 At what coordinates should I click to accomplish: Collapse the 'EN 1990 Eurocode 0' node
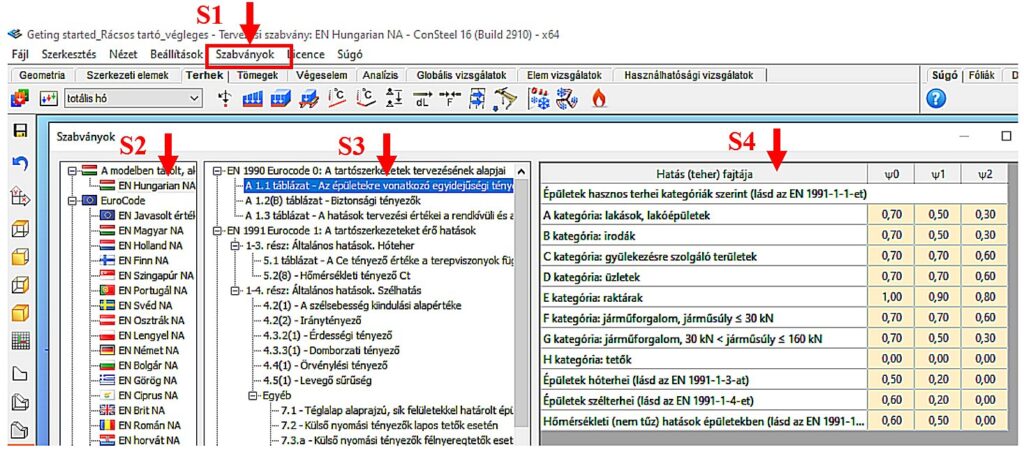tap(218, 170)
